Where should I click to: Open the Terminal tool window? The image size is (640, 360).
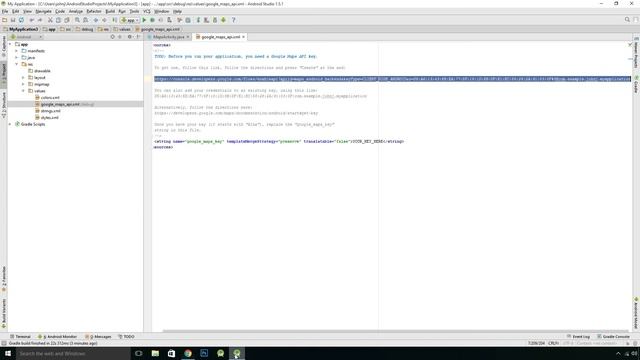20,337
